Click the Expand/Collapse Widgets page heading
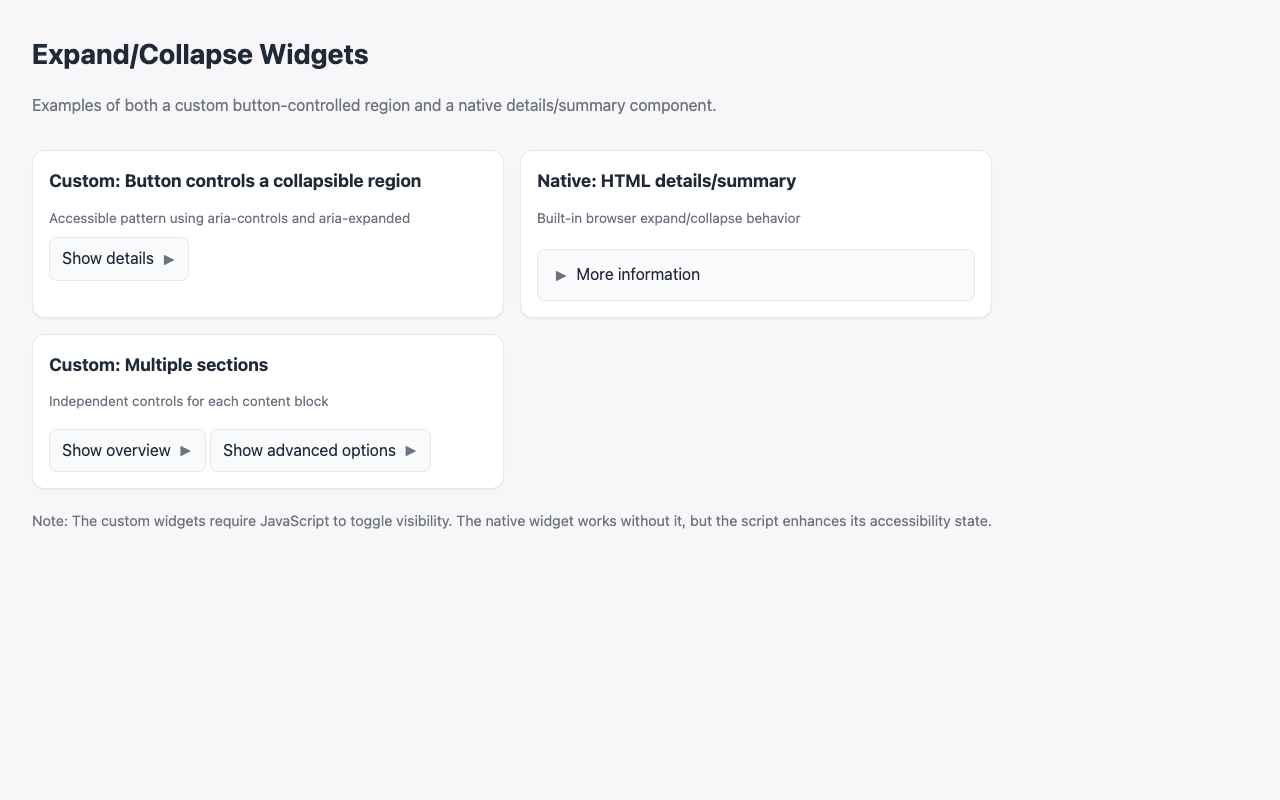The image size is (1280, 800). pyautogui.click(x=200, y=54)
